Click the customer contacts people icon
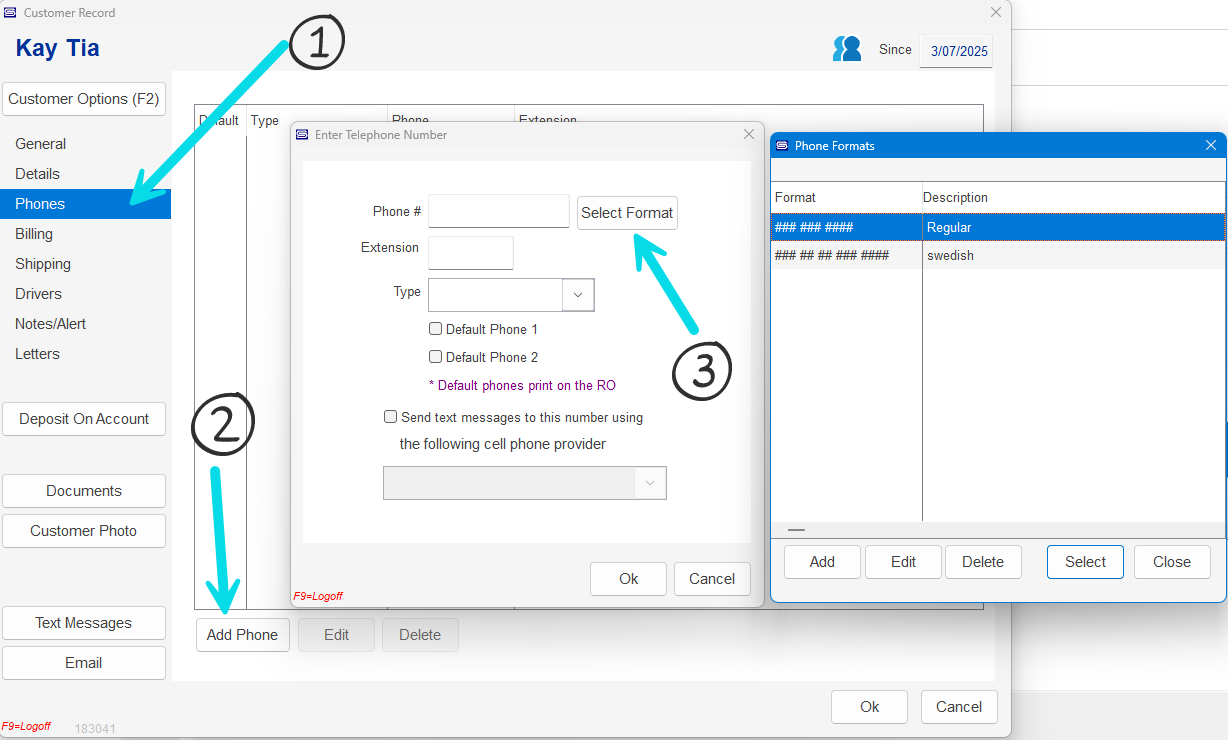 846,49
